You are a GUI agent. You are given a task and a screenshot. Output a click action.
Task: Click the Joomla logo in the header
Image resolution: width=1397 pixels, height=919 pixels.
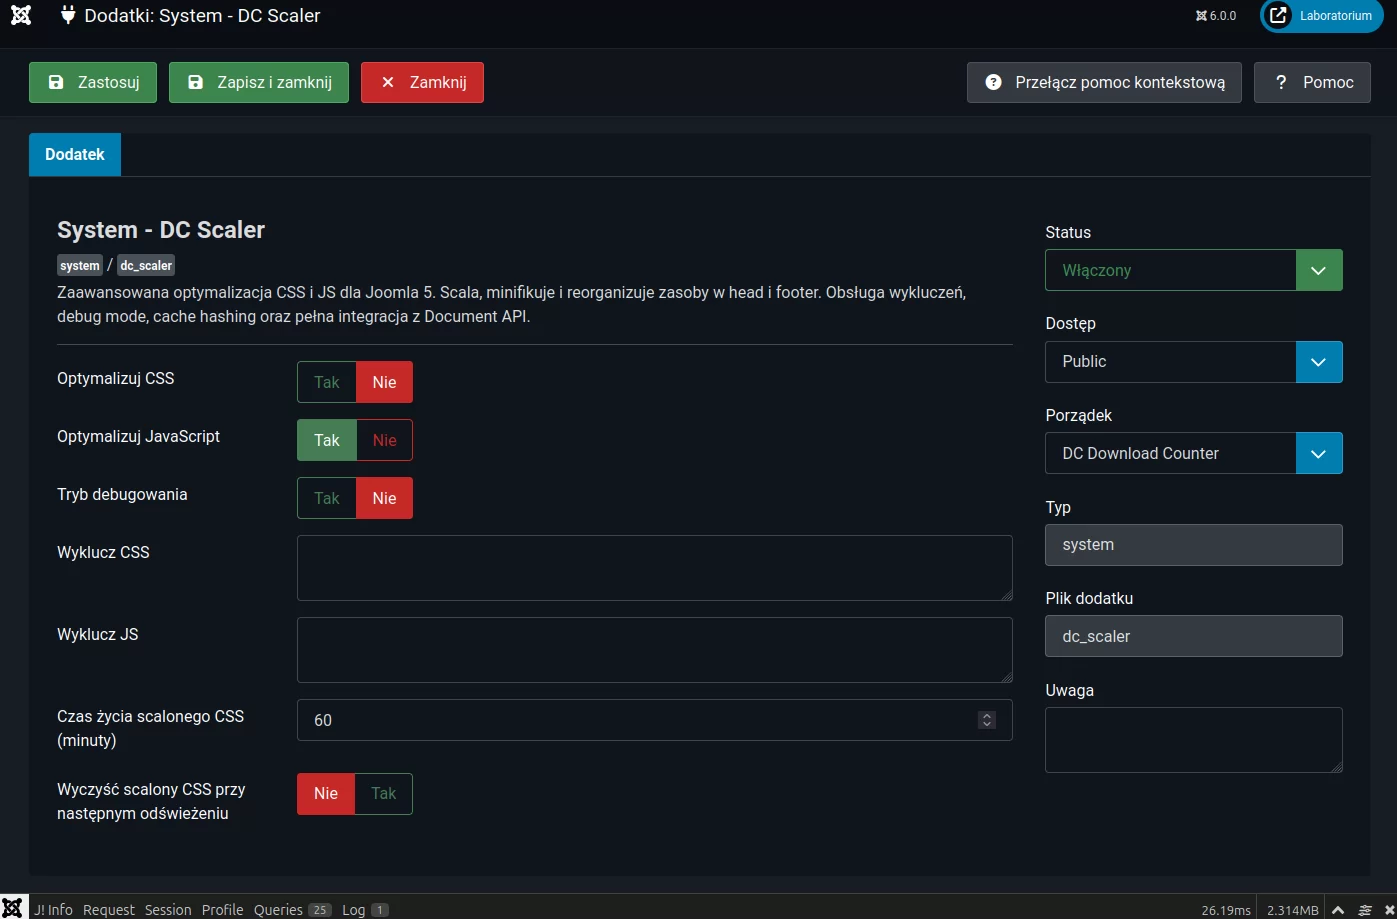point(21,16)
